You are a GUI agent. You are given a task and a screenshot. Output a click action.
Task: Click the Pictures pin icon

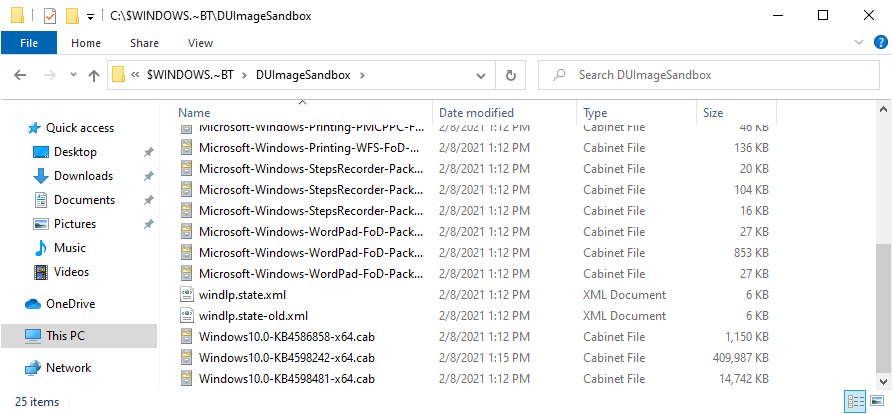148,224
